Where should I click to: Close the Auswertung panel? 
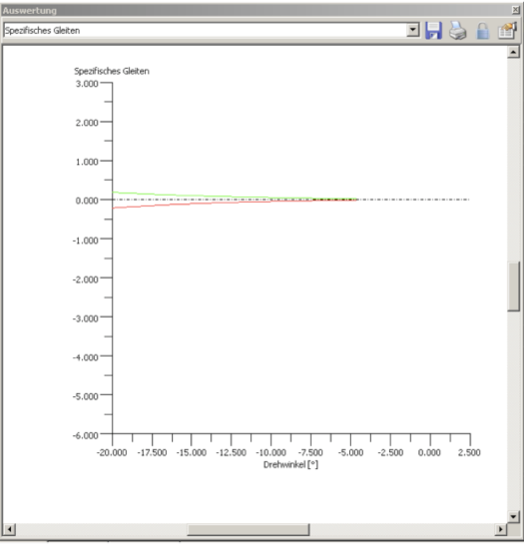(x=516, y=10)
